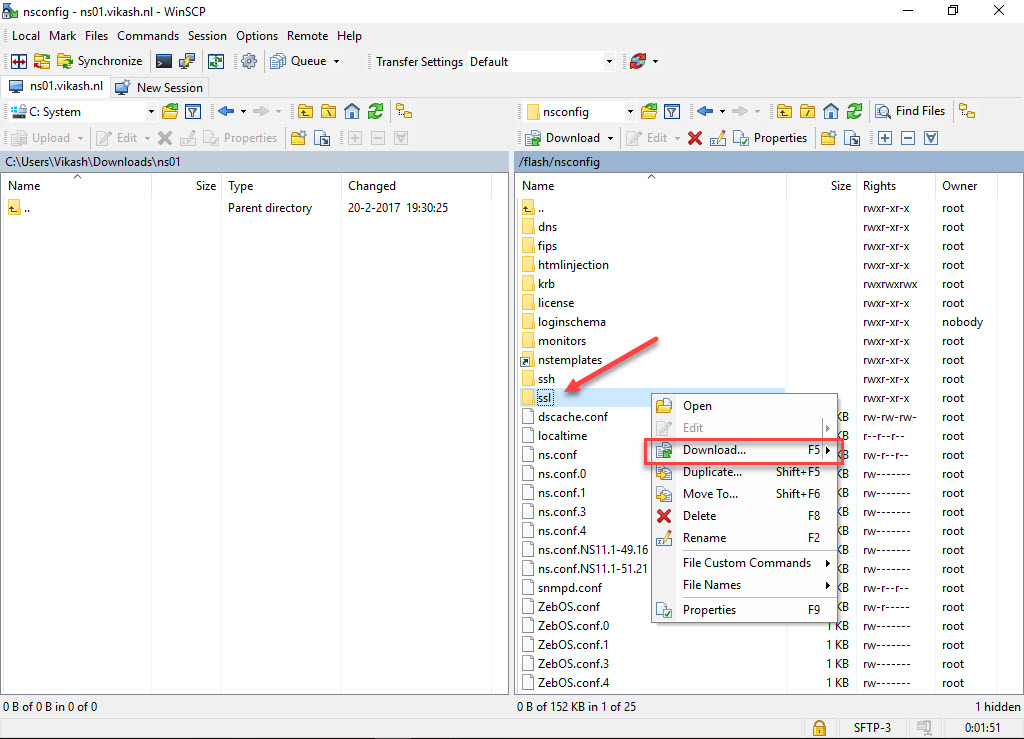Click remote Invert Selection icon
This screenshot has height=739, width=1024.
[x=931, y=138]
